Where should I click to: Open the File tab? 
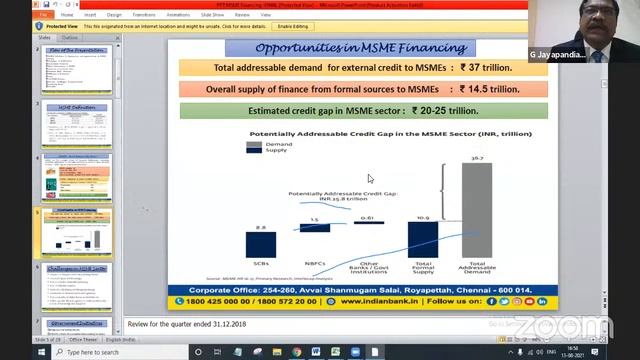pos(43,15)
